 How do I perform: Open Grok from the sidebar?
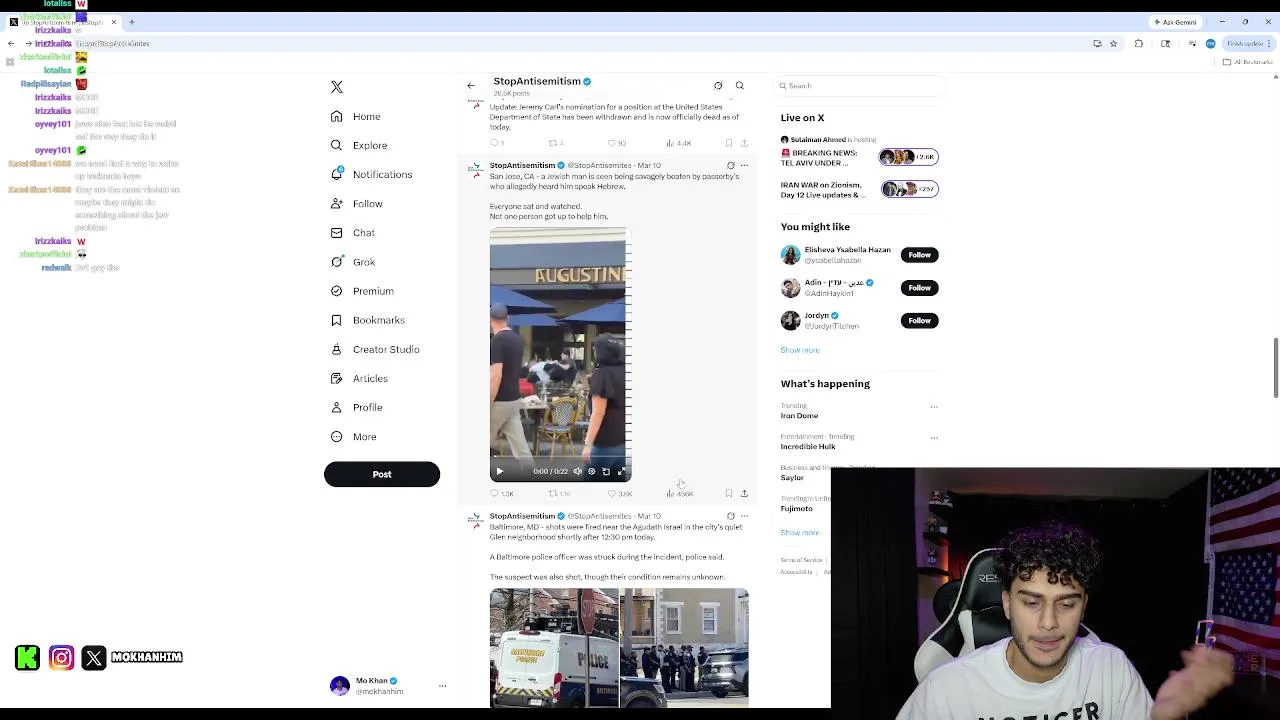pos(353,262)
